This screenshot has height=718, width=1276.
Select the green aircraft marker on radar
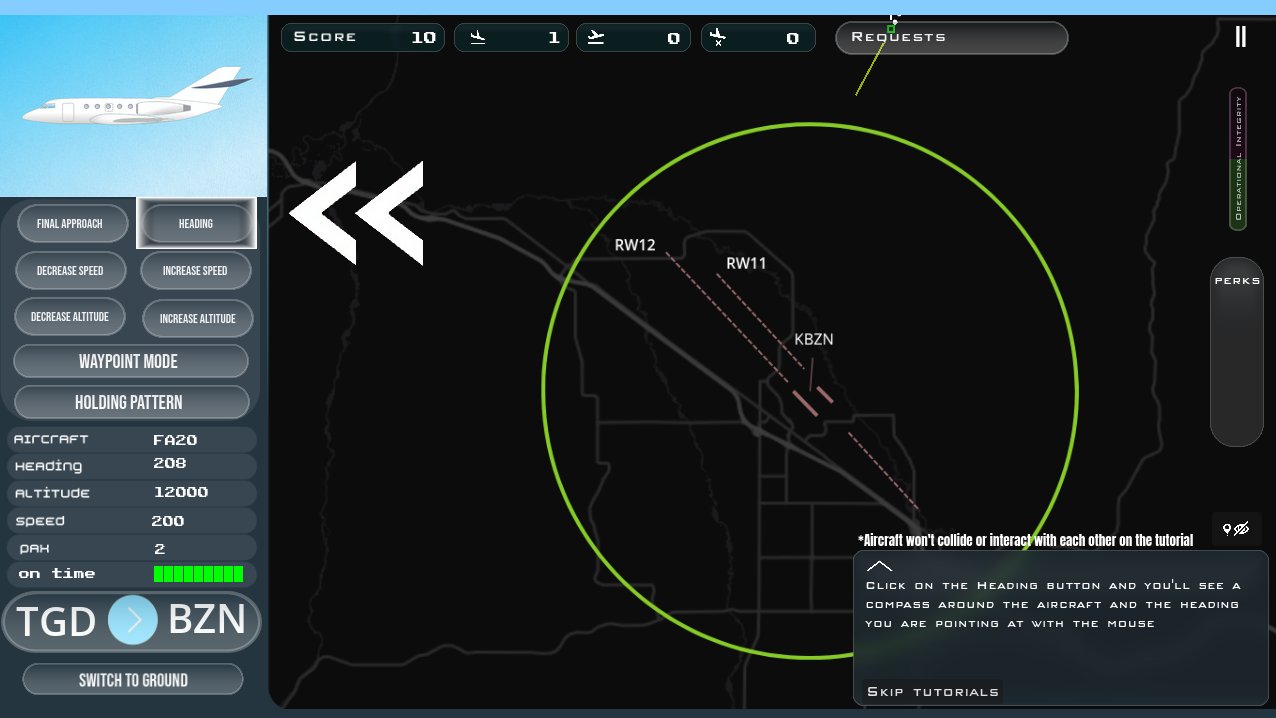pos(891,29)
